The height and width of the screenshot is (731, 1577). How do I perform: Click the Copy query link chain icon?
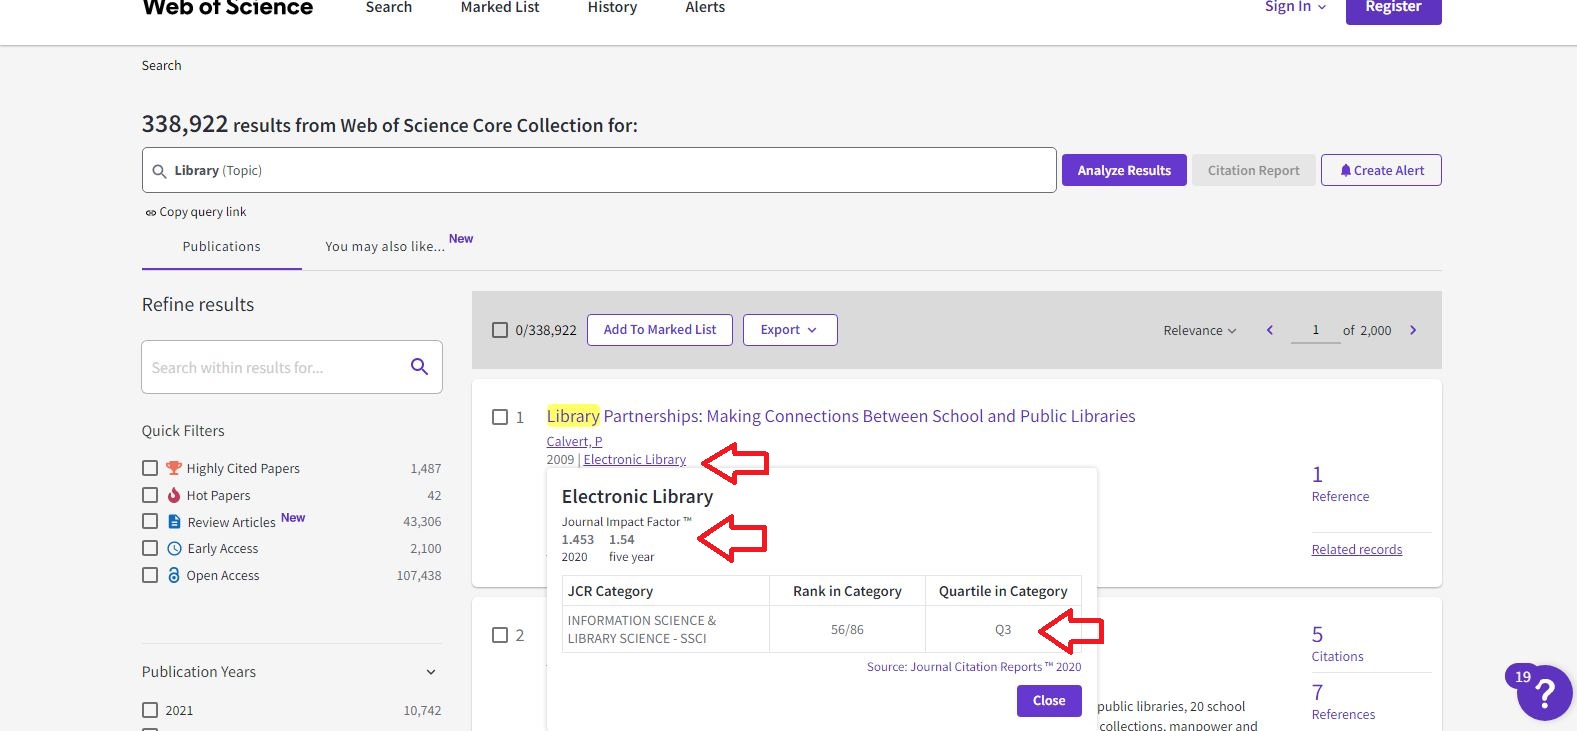click(x=150, y=212)
